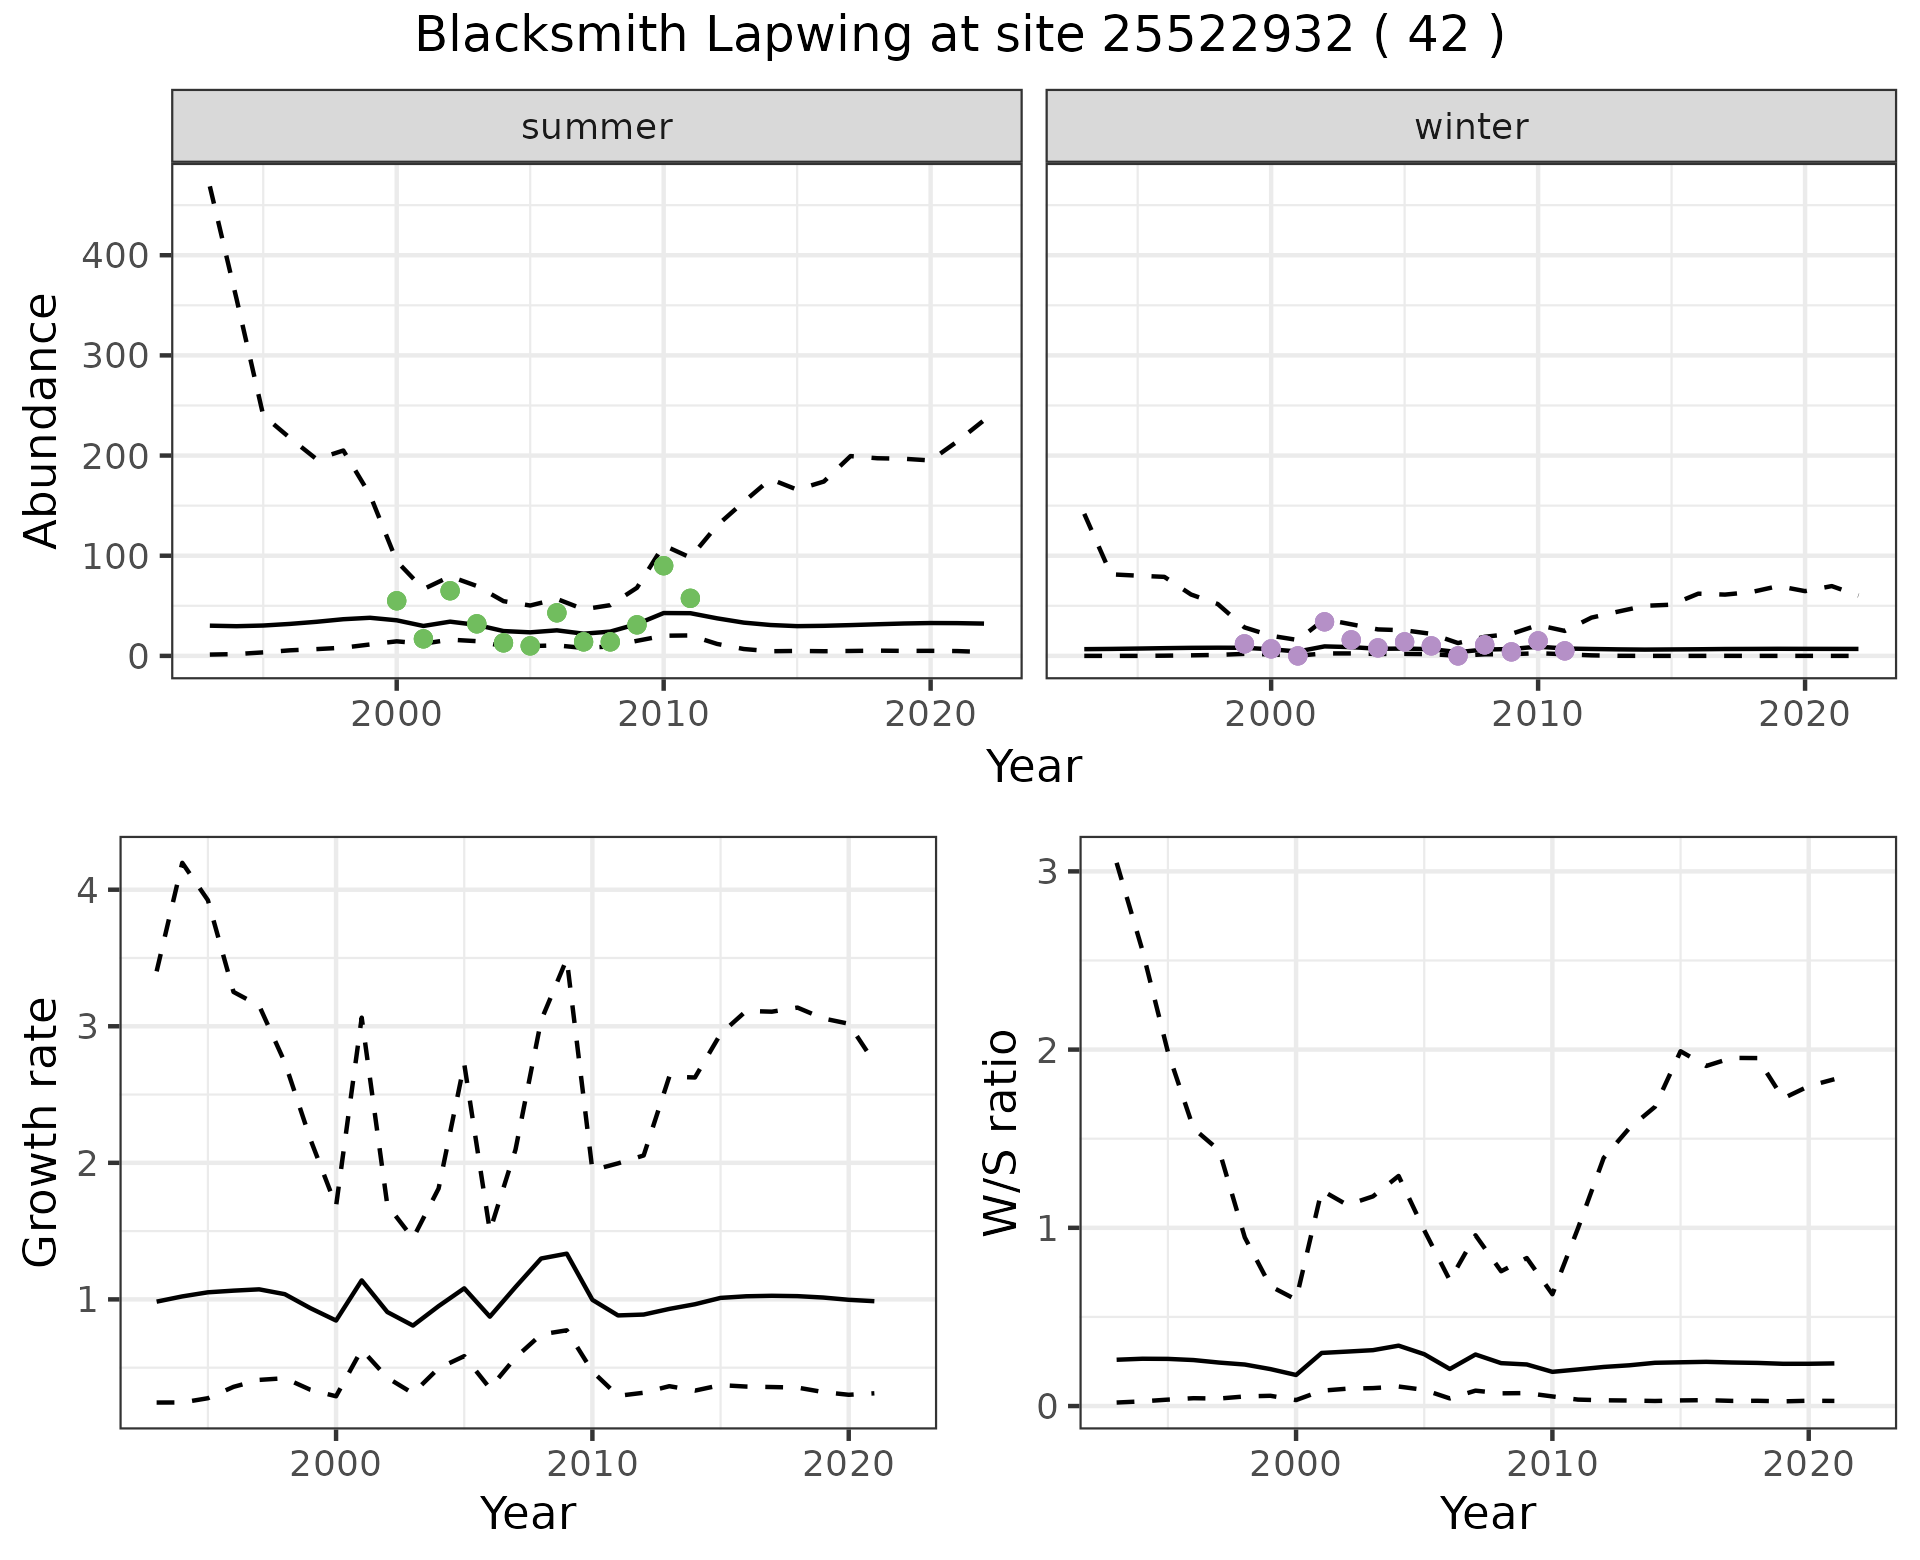Click the 2010 tick in winter panel
The height and width of the screenshot is (1560, 1920).
click(x=1537, y=714)
